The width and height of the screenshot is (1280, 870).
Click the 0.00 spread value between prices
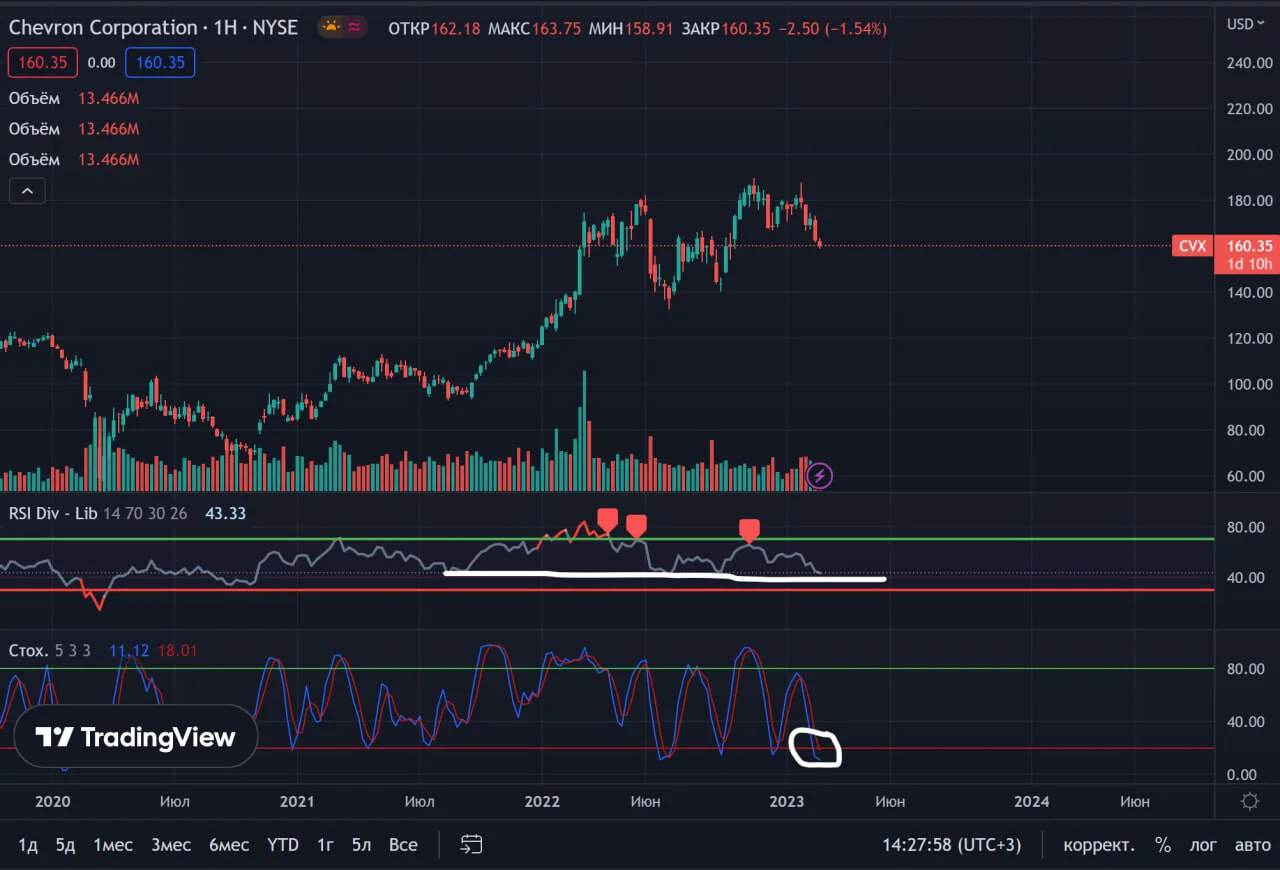(101, 63)
